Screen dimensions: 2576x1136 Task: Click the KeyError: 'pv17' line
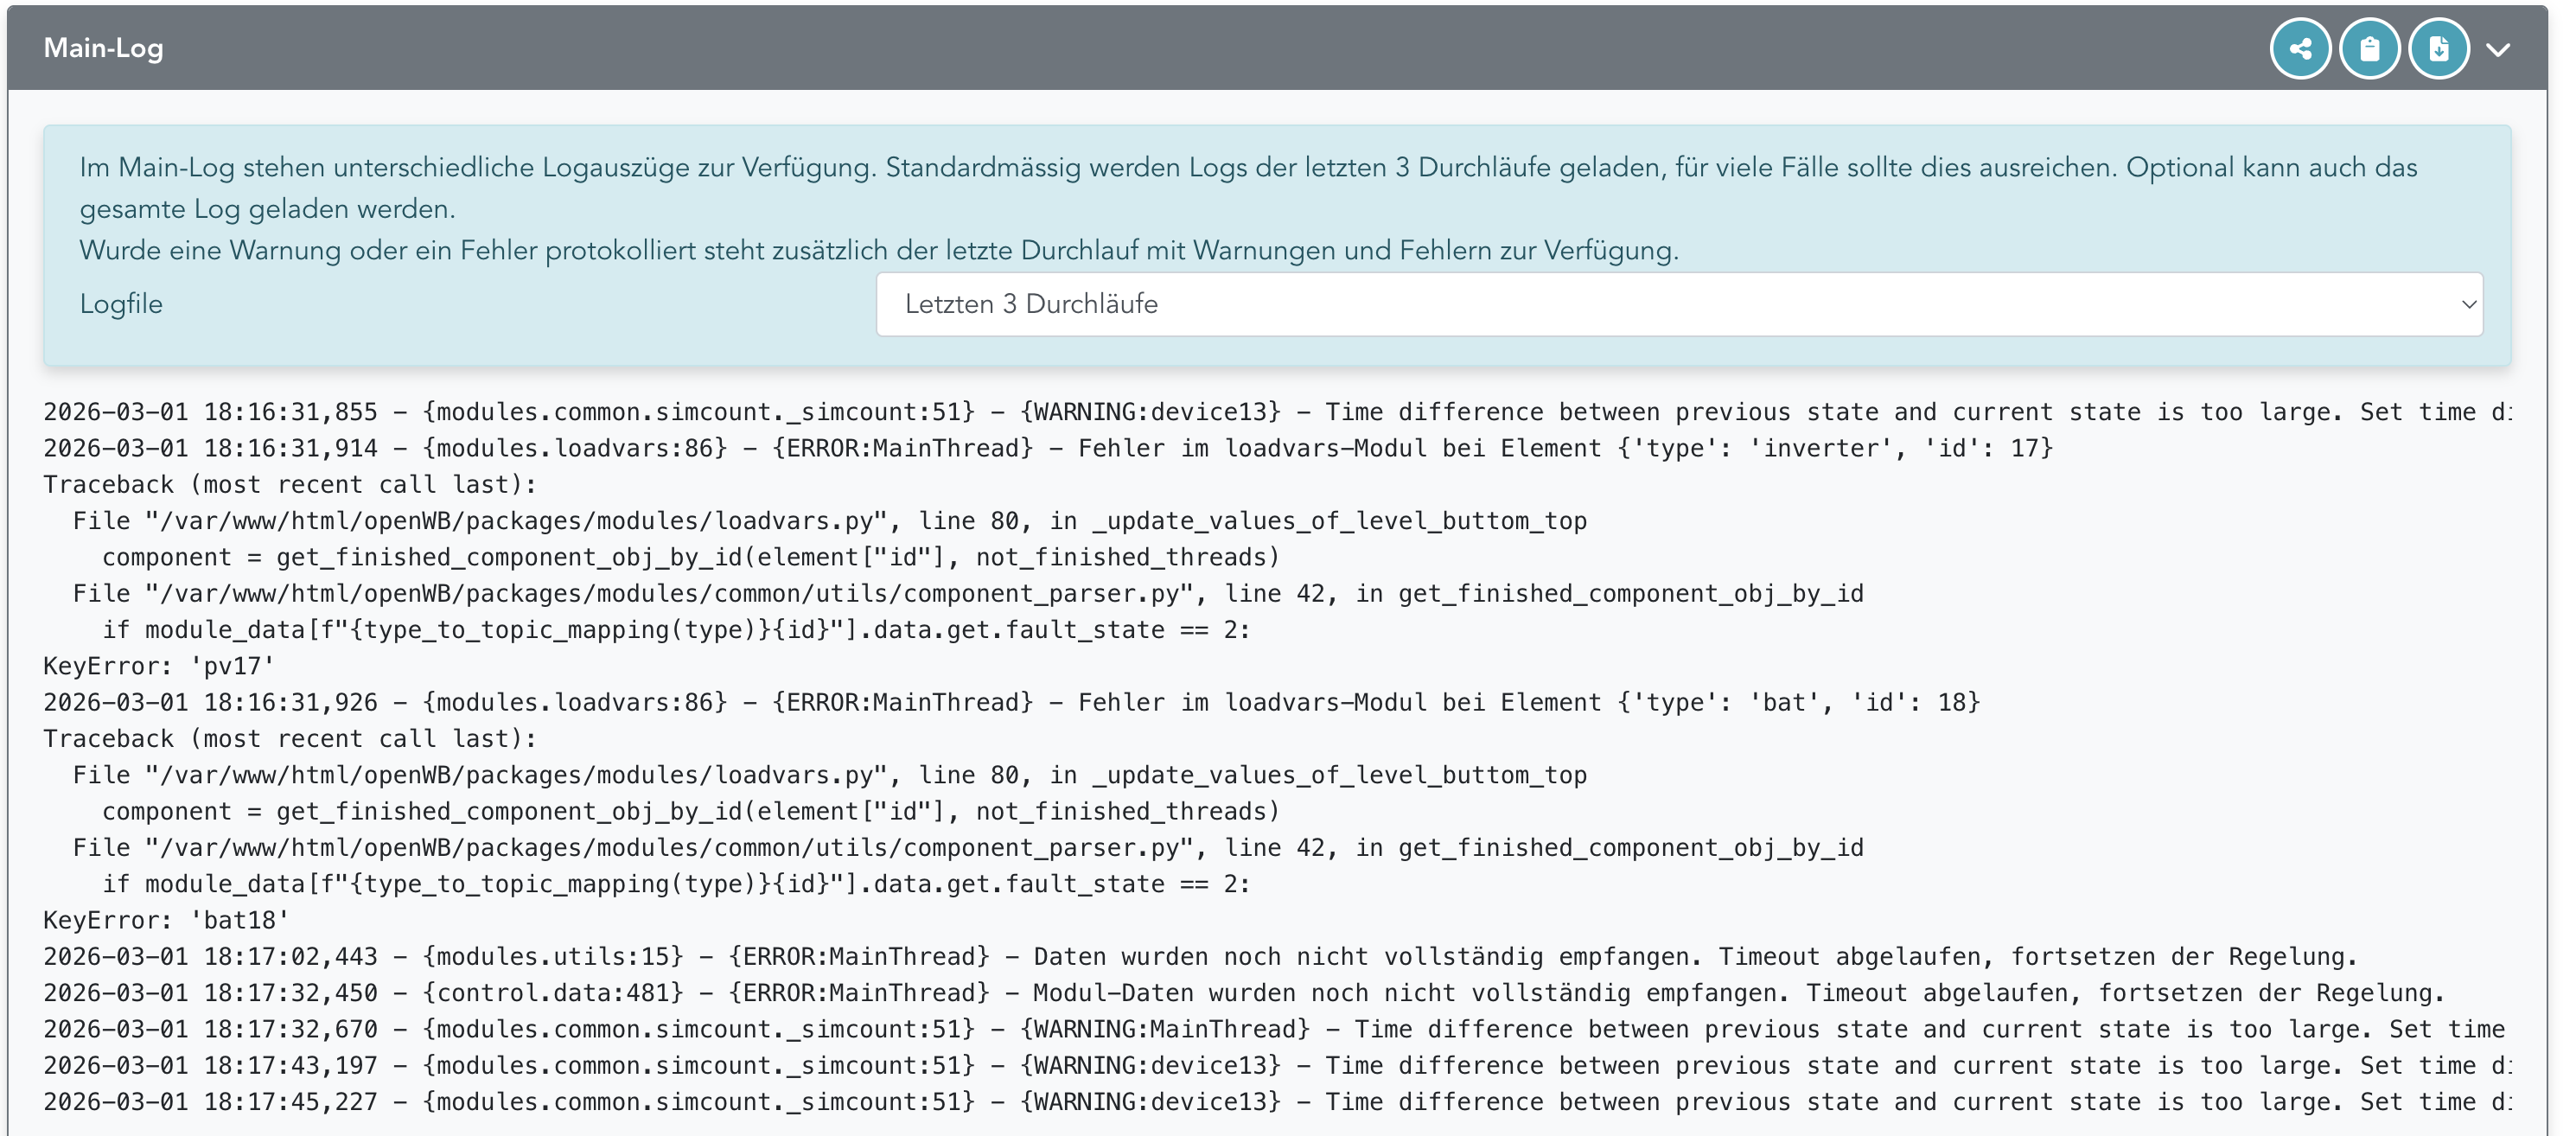pyautogui.click(x=159, y=666)
